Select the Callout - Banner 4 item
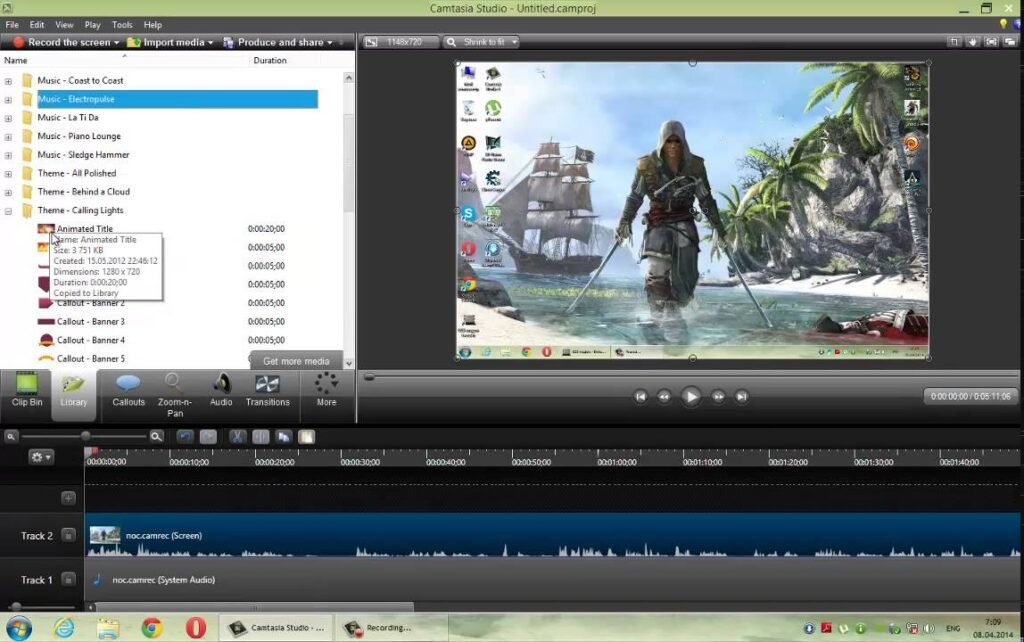Screen dimensions: 1024x642 coord(90,340)
